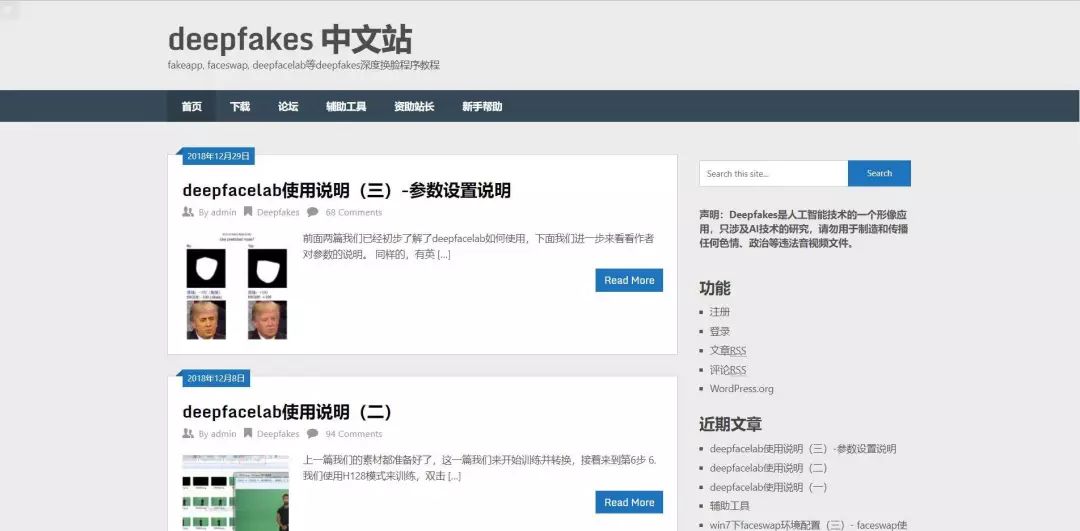The height and width of the screenshot is (531, 1080).
Task: Click Read More on the 参数设置说明 post
Action: point(629,280)
